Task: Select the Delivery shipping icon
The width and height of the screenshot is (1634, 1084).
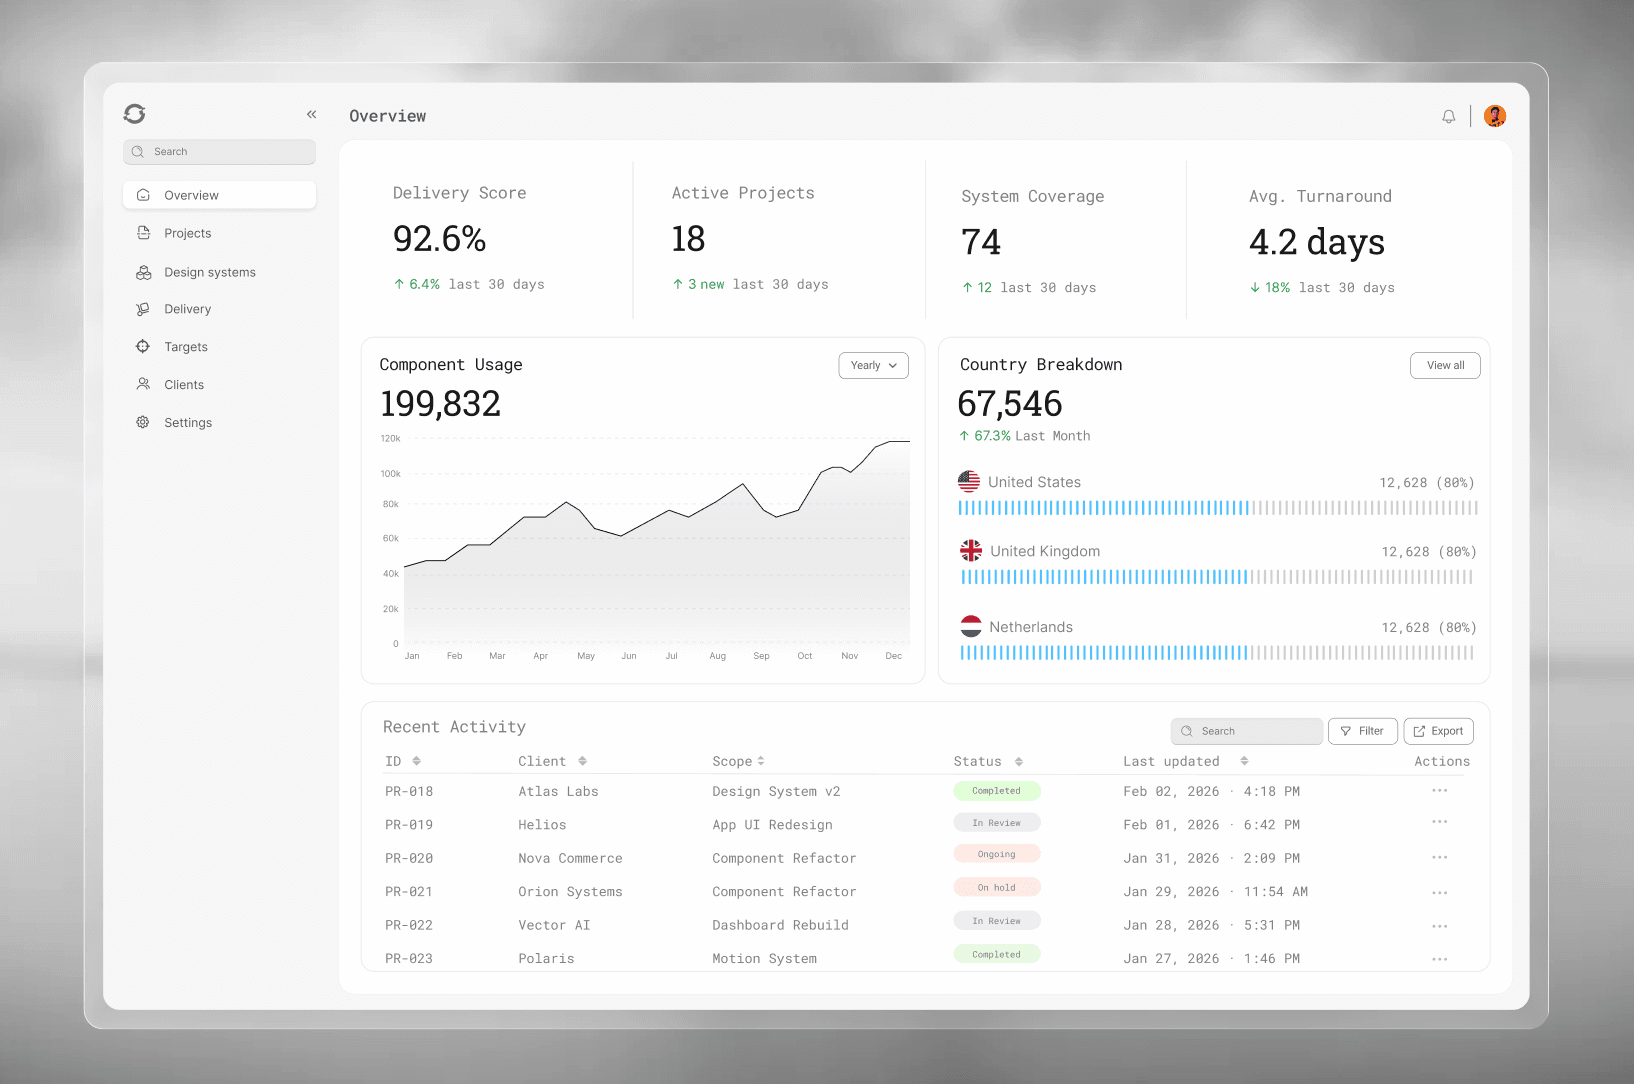Action: click(143, 309)
